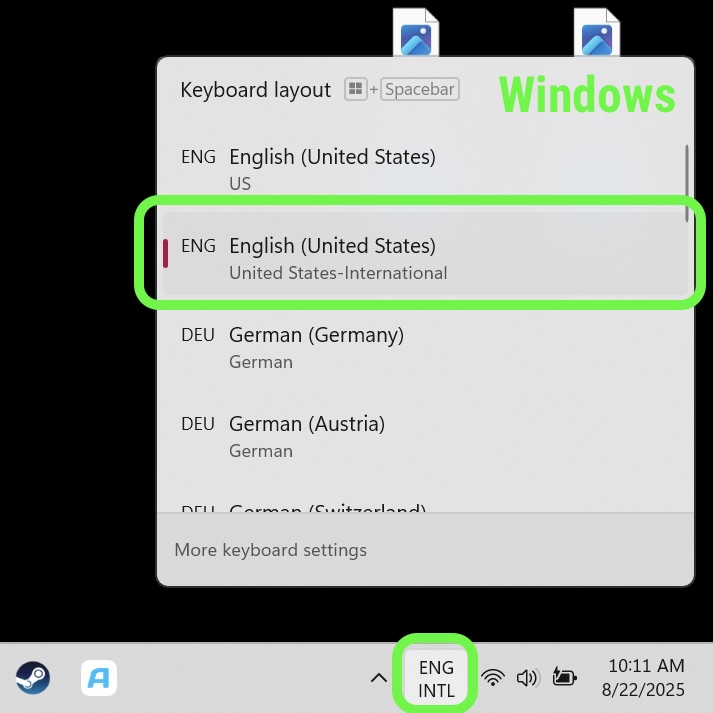The image size is (713, 713).
Task: Select the left image file on desktop
Action: point(416,33)
